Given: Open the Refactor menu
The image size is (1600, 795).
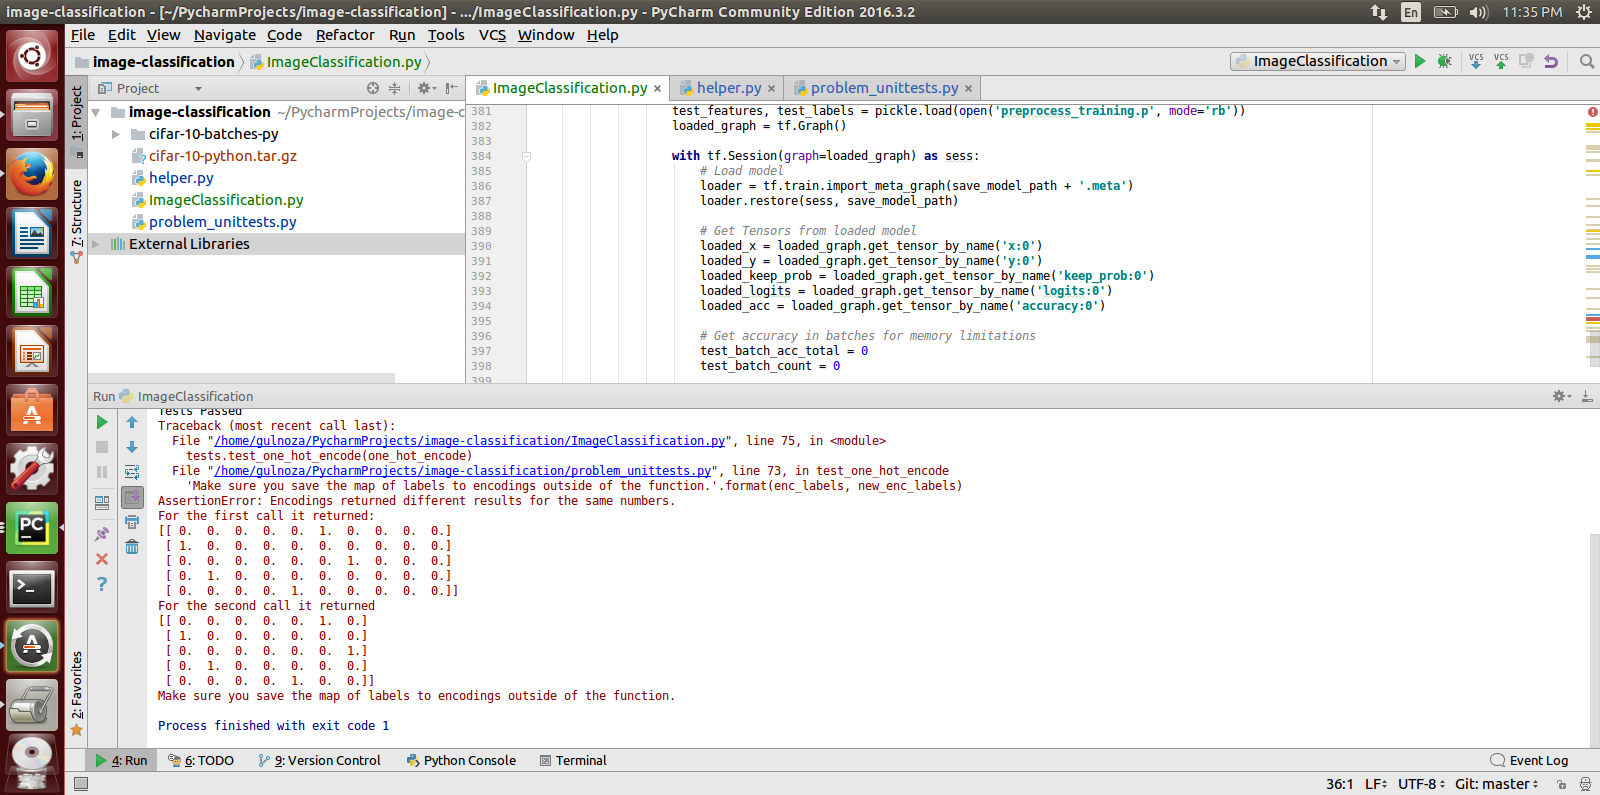Looking at the screenshot, I should [345, 35].
